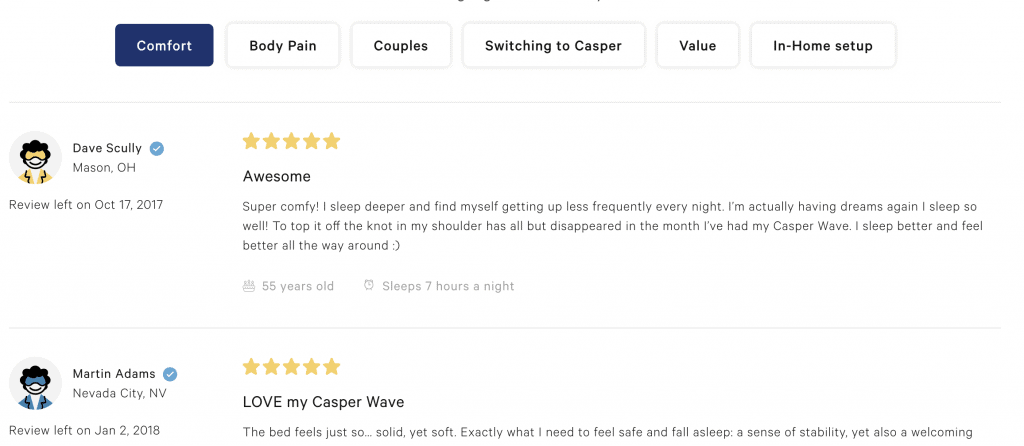Click the birthday cake age icon

click(x=249, y=286)
